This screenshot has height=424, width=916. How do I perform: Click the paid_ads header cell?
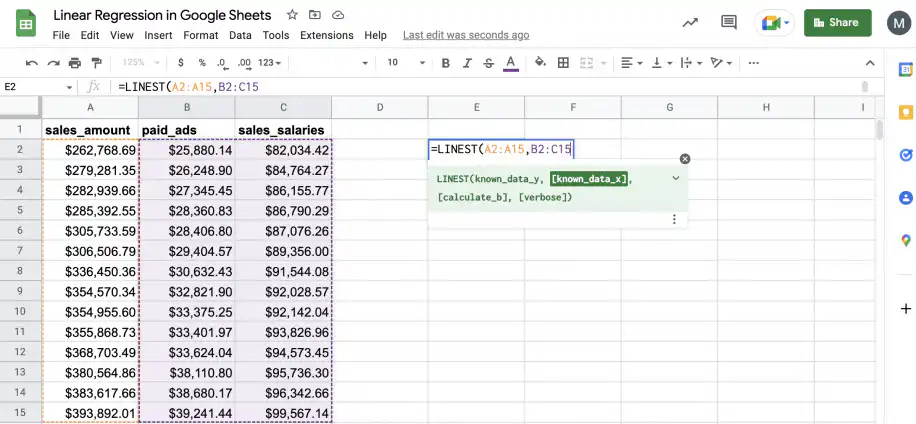tap(187, 130)
